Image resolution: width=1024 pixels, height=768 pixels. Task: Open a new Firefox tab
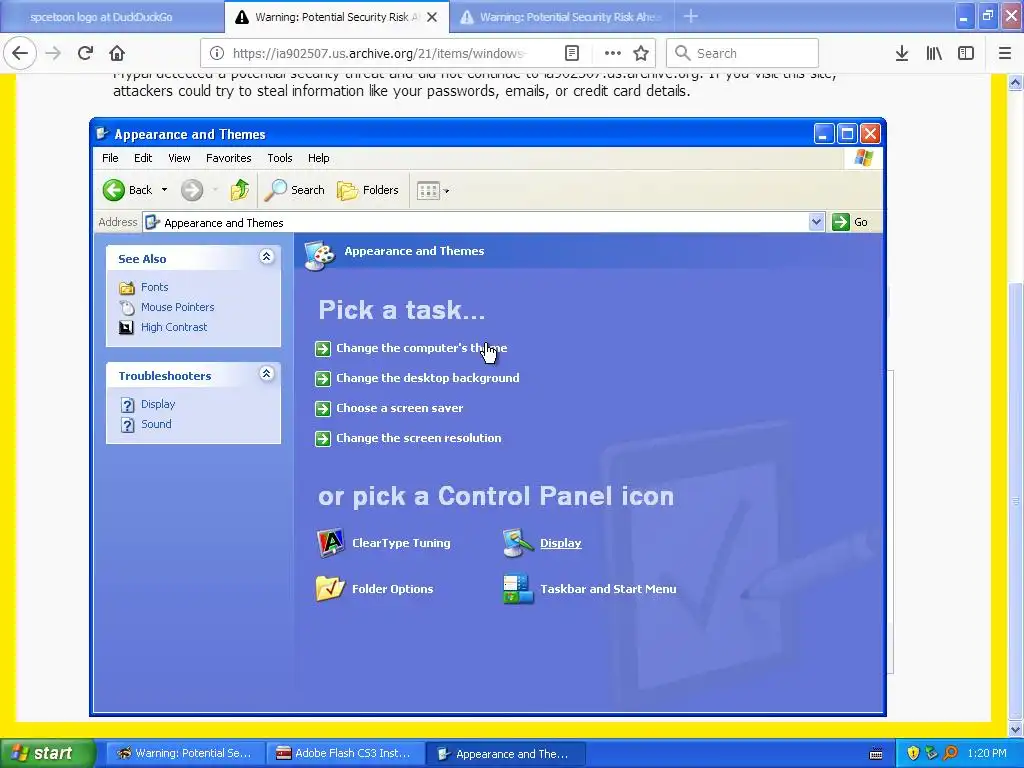691,17
